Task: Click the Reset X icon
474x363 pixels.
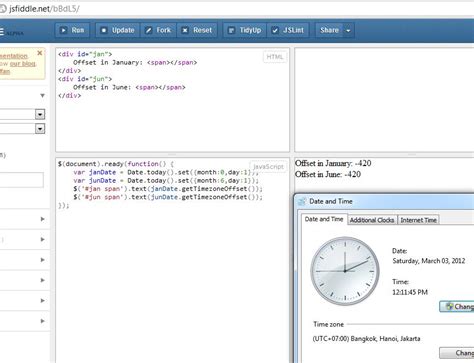Action: [185, 30]
